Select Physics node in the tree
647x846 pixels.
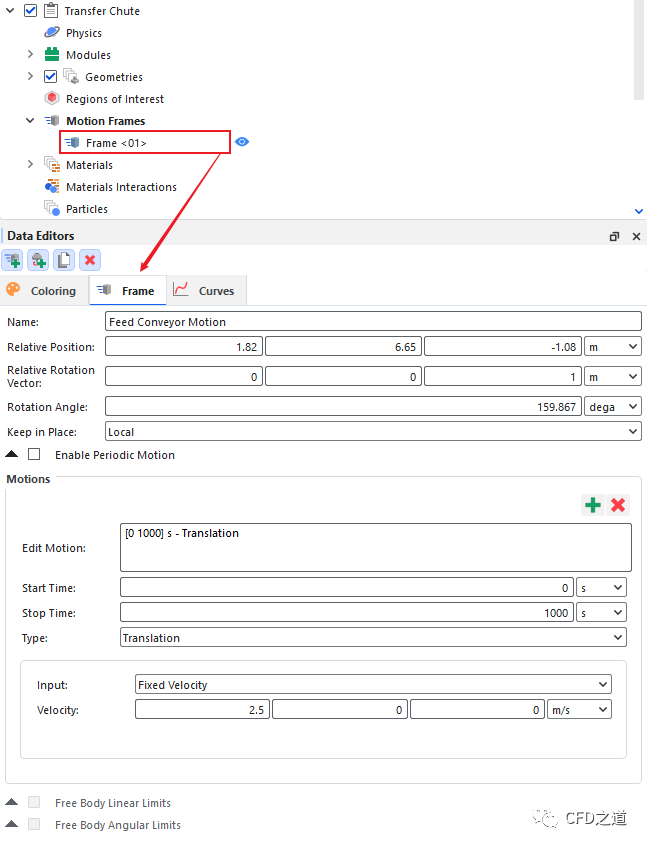coord(83,33)
